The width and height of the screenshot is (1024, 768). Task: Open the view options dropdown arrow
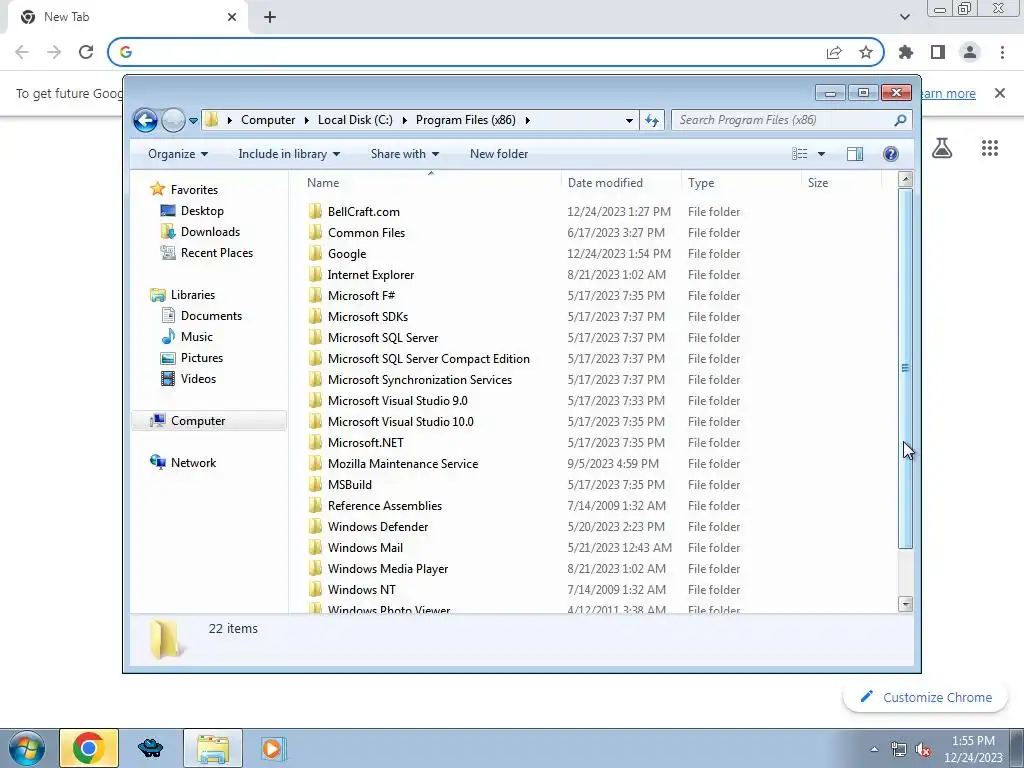(x=822, y=154)
